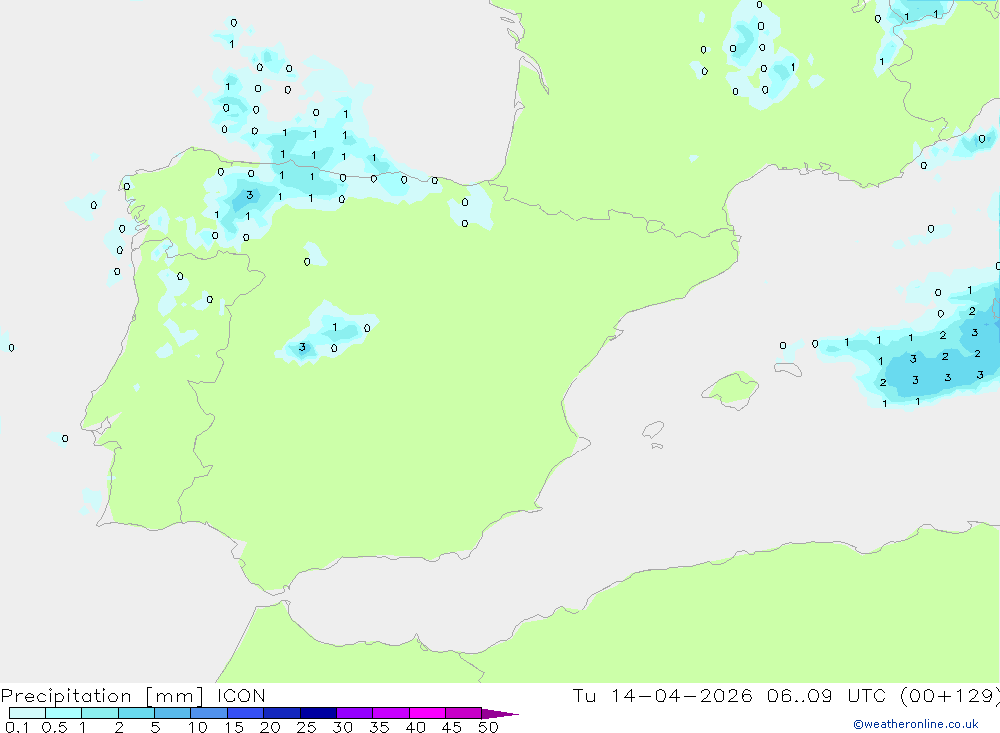Click the legend tick label "15"
Image resolution: width=1000 pixels, height=733 pixels.
click(x=234, y=727)
